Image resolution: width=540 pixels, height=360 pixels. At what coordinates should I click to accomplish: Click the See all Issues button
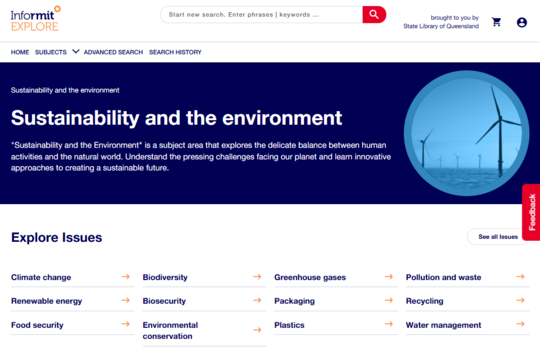tap(498, 237)
